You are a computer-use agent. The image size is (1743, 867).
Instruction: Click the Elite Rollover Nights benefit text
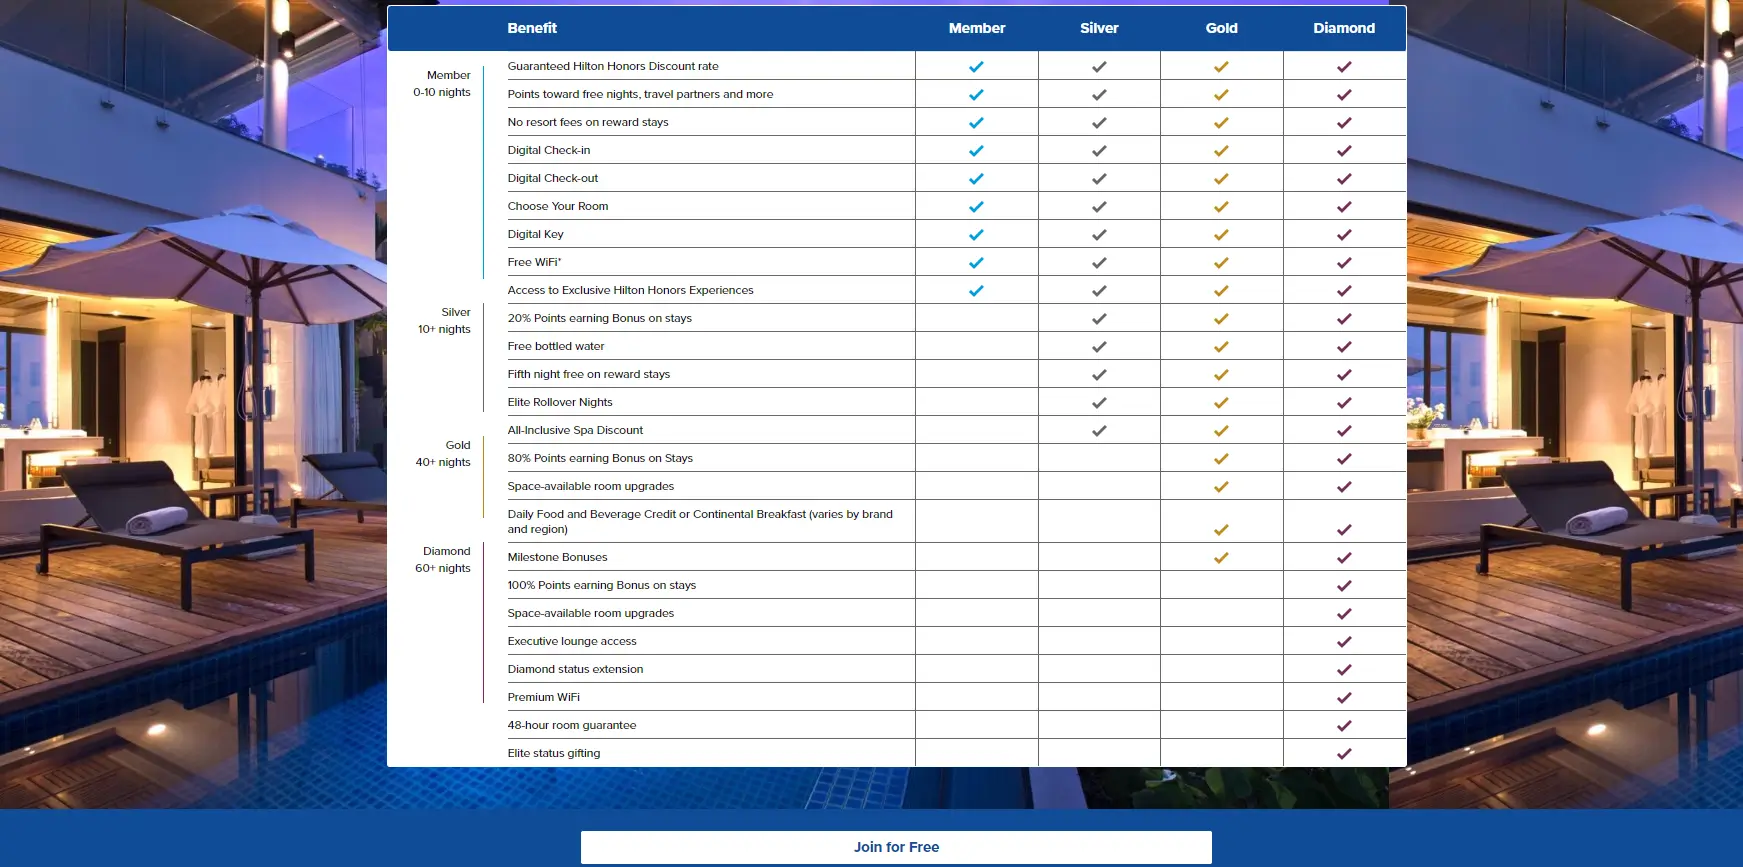[560, 402]
